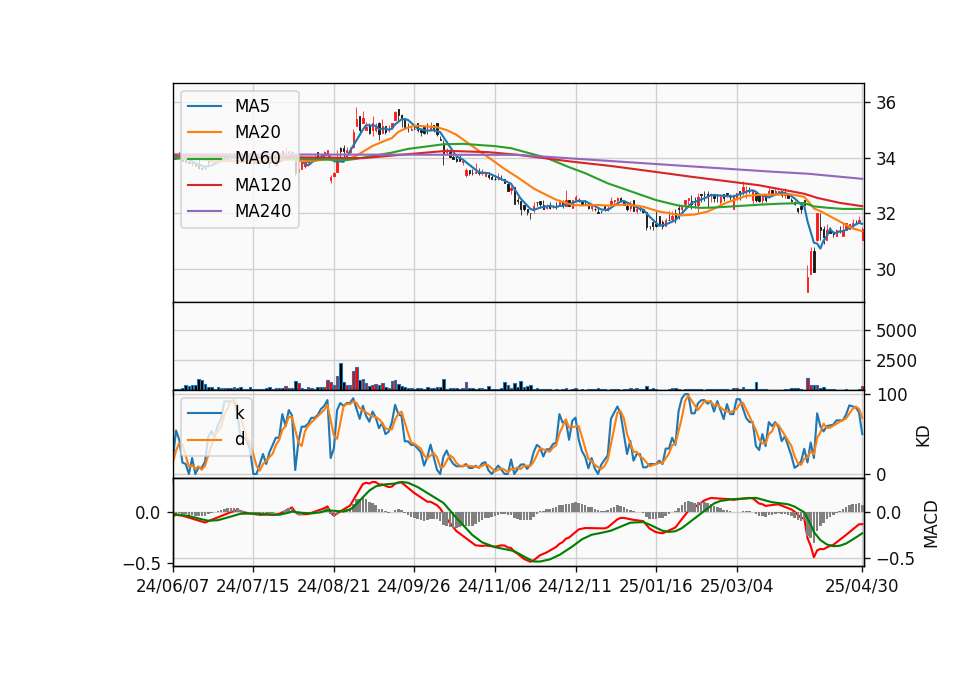Click the 25/03/04 date axis label
The image size is (960, 690).
(737, 586)
